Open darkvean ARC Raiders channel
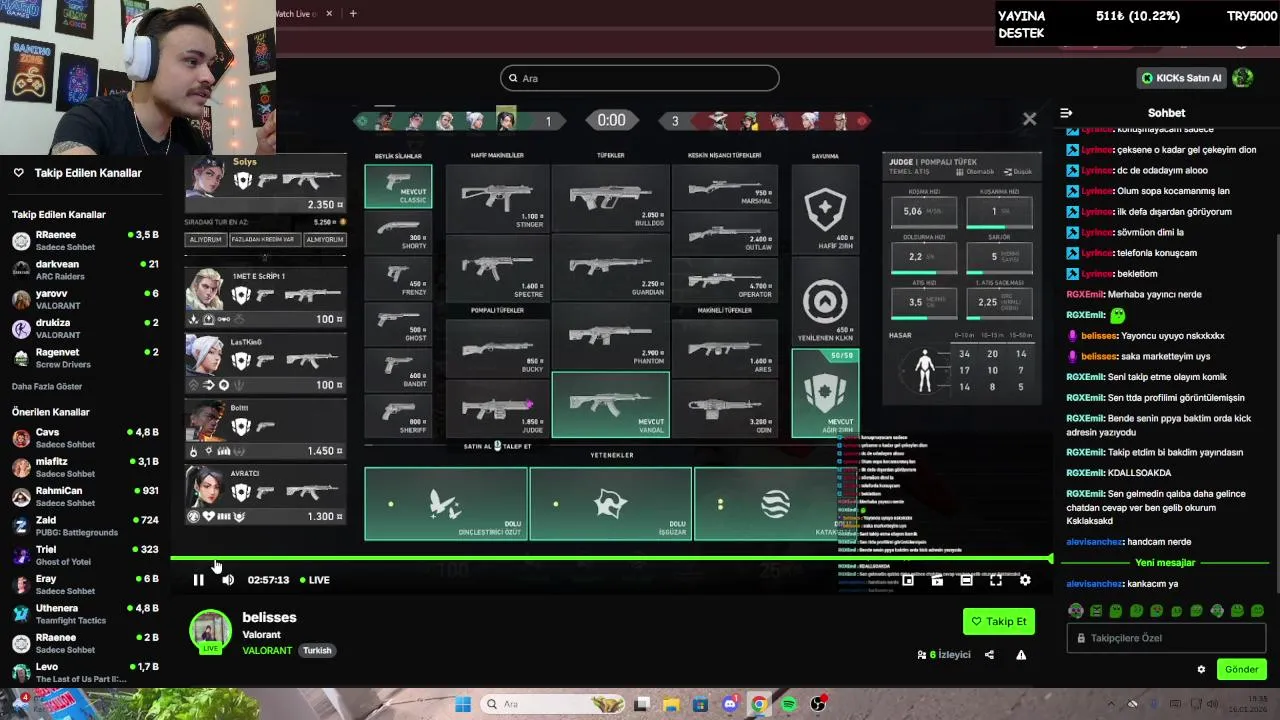 [x=85, y=270]
